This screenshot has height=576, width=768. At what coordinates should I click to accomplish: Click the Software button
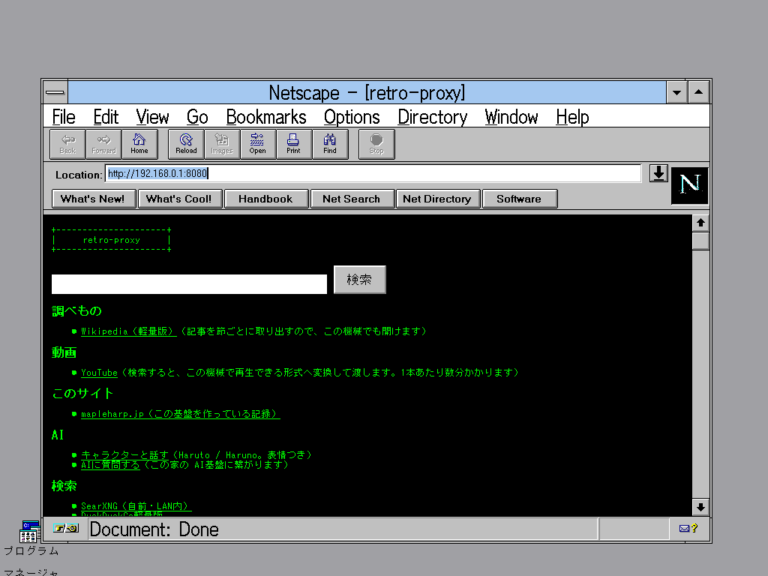(x=519, y=199)
